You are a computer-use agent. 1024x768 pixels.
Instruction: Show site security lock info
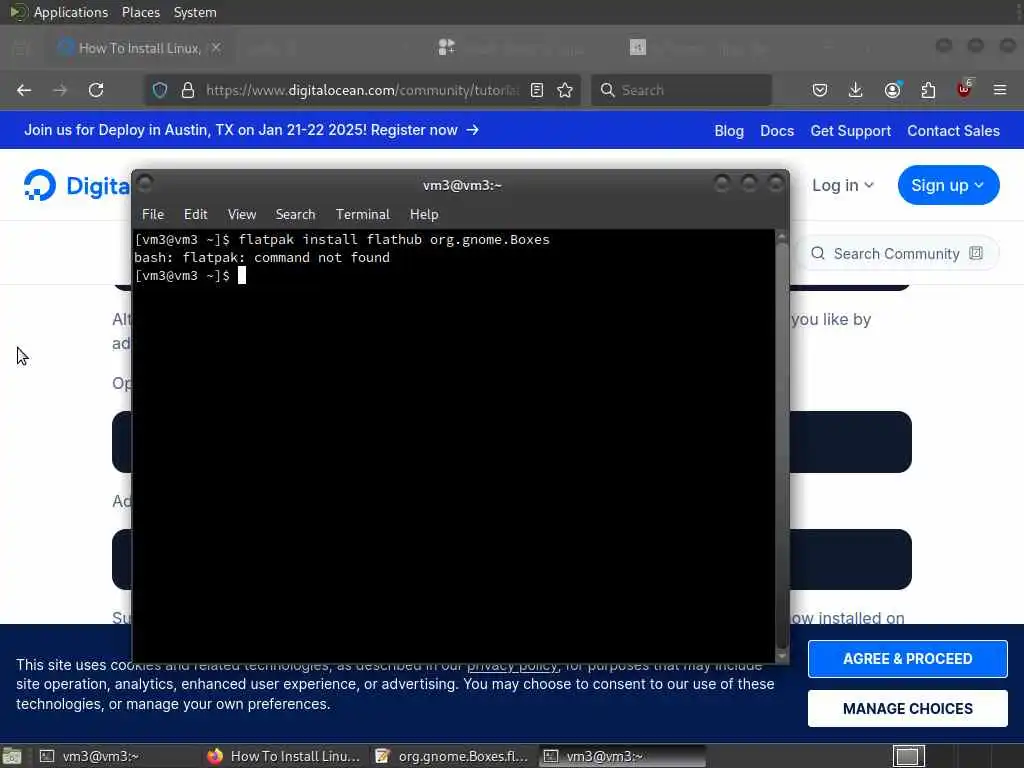[x=188, y=90]
